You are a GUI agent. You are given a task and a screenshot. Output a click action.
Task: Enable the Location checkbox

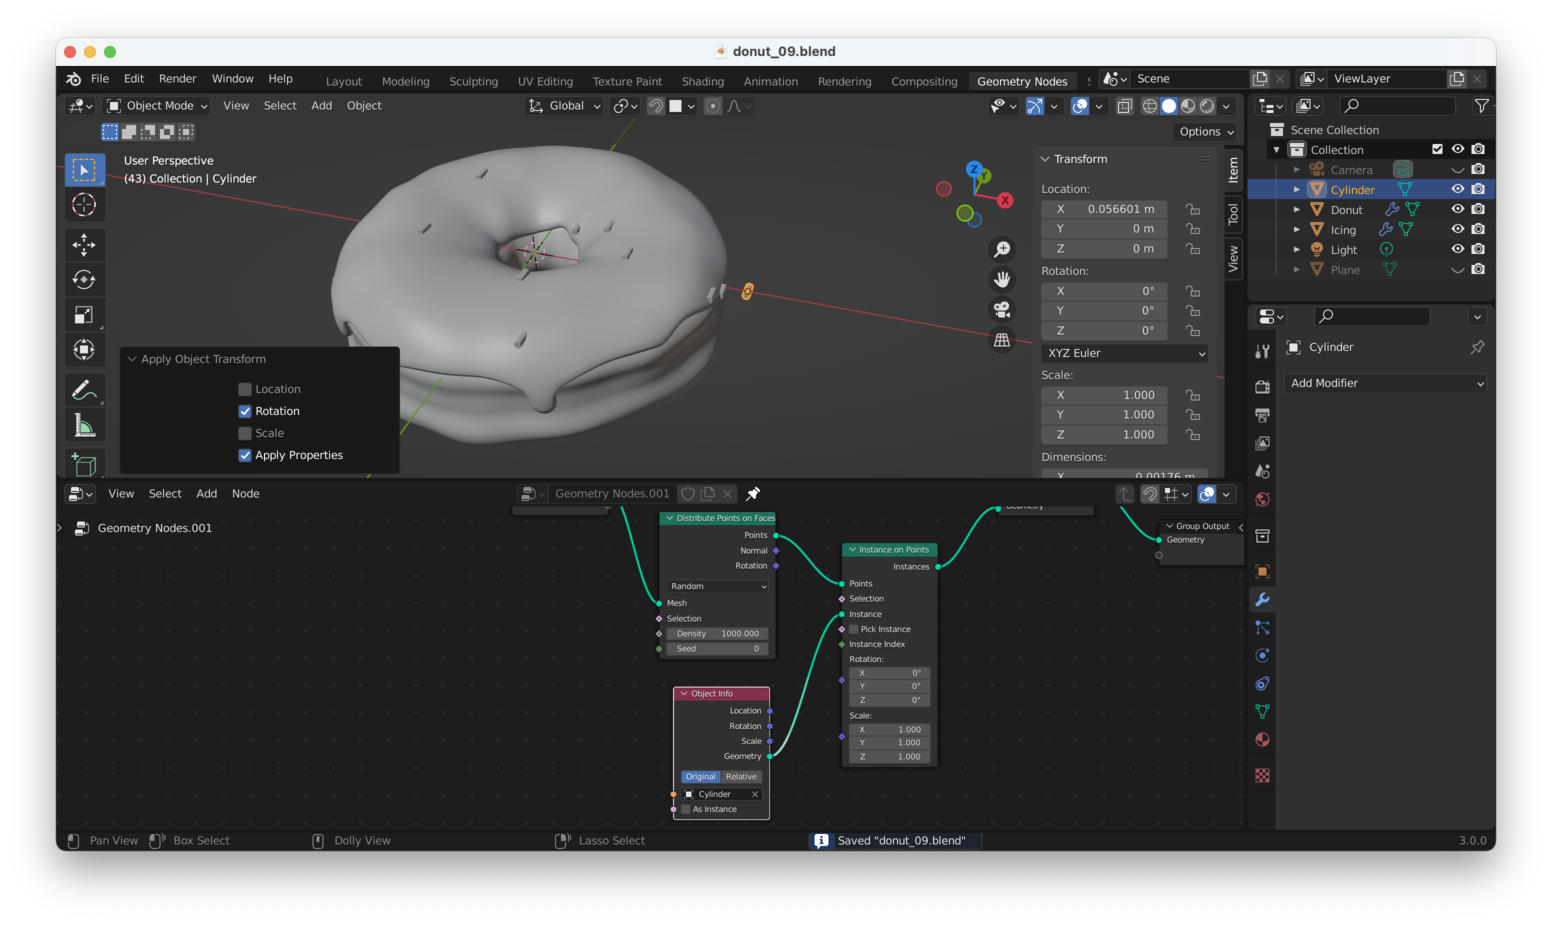245,389
